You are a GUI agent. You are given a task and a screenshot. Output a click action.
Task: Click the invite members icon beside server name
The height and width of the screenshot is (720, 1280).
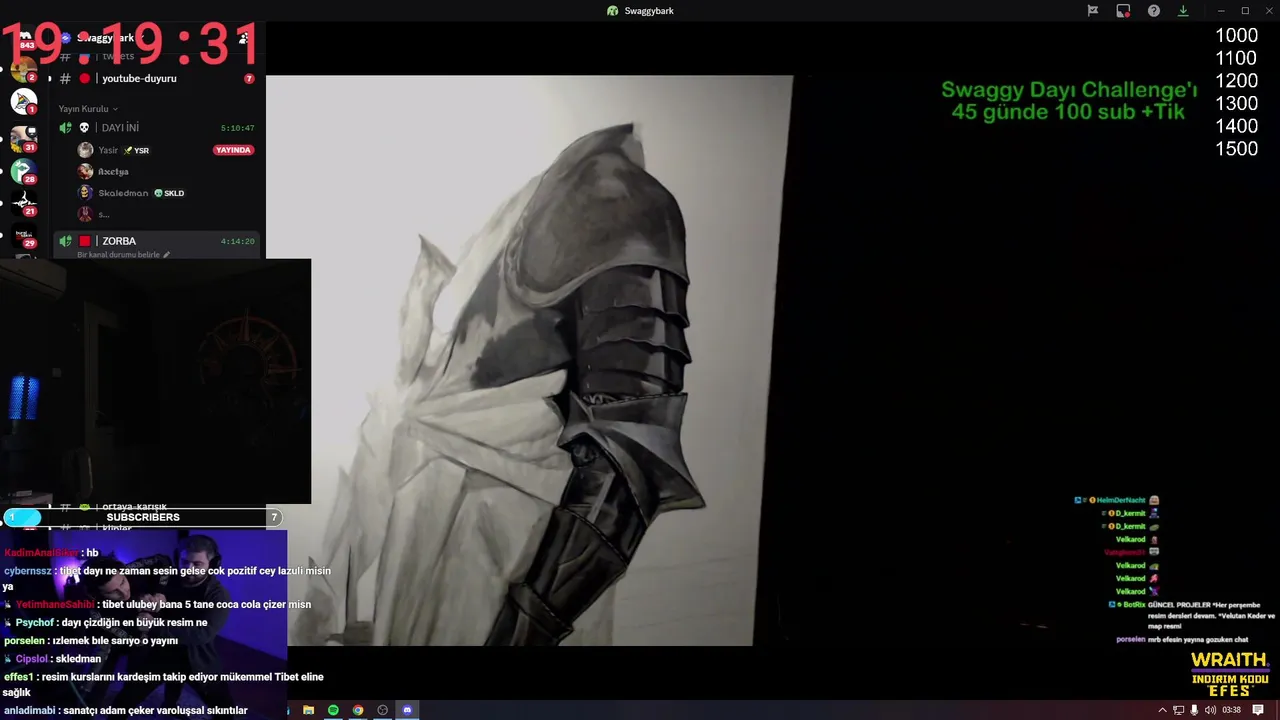pos(243,38)
